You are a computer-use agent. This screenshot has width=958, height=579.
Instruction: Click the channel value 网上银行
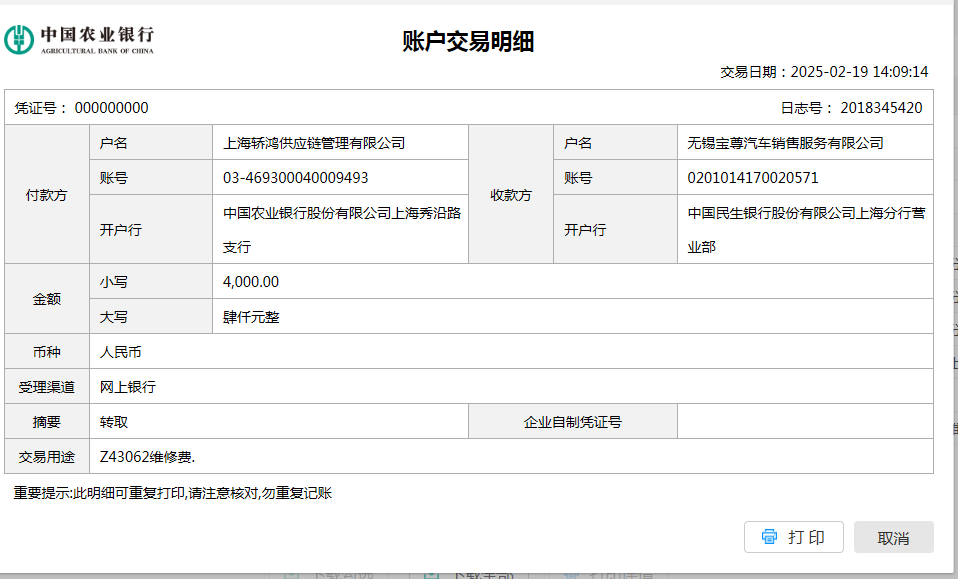point(128,387)
